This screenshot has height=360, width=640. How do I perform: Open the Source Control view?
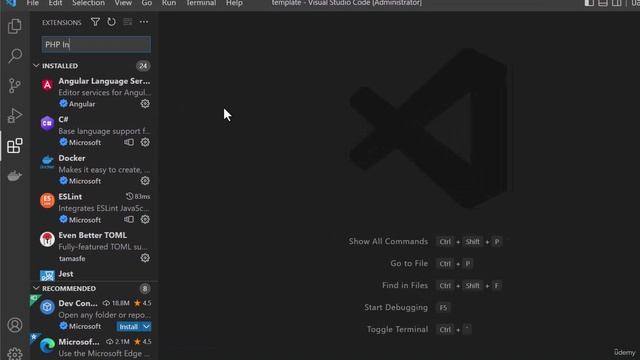(x=15, y=86)
